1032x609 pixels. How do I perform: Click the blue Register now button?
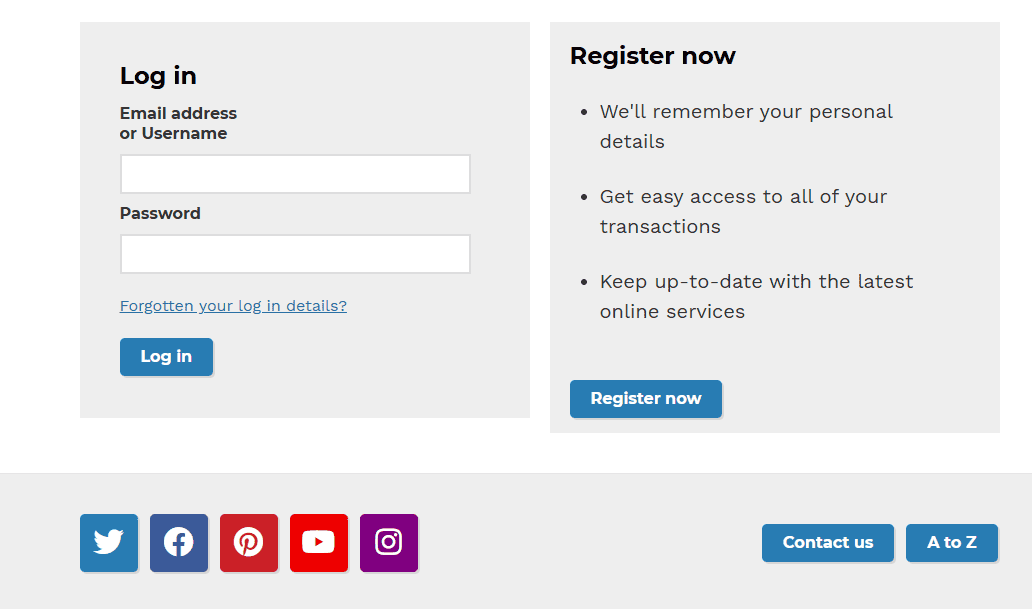(x=646, y=398)
